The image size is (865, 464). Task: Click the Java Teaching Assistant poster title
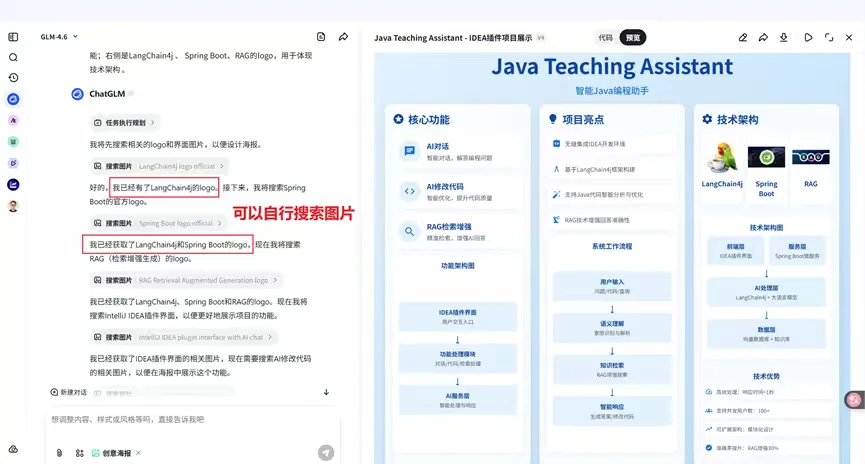coord(612,67)
